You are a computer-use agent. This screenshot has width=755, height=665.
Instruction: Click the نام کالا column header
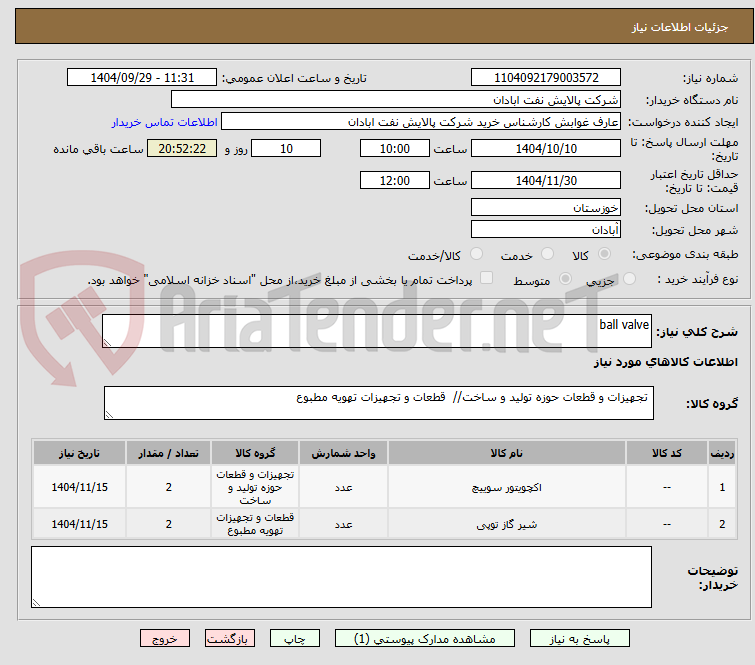point(507,453)
